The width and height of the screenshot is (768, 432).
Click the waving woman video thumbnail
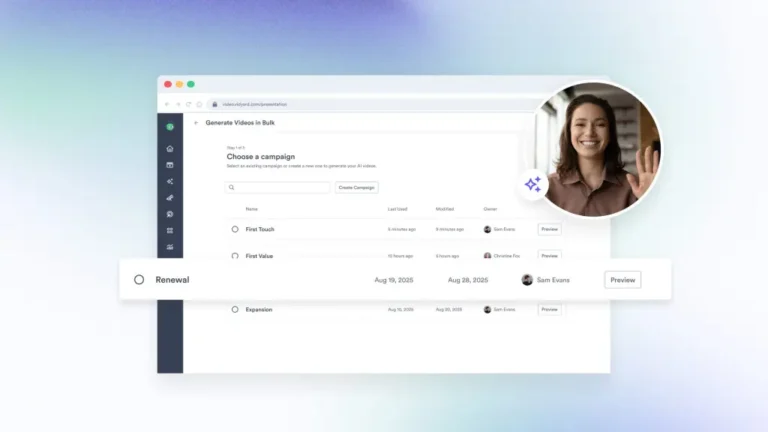[598, 148]
